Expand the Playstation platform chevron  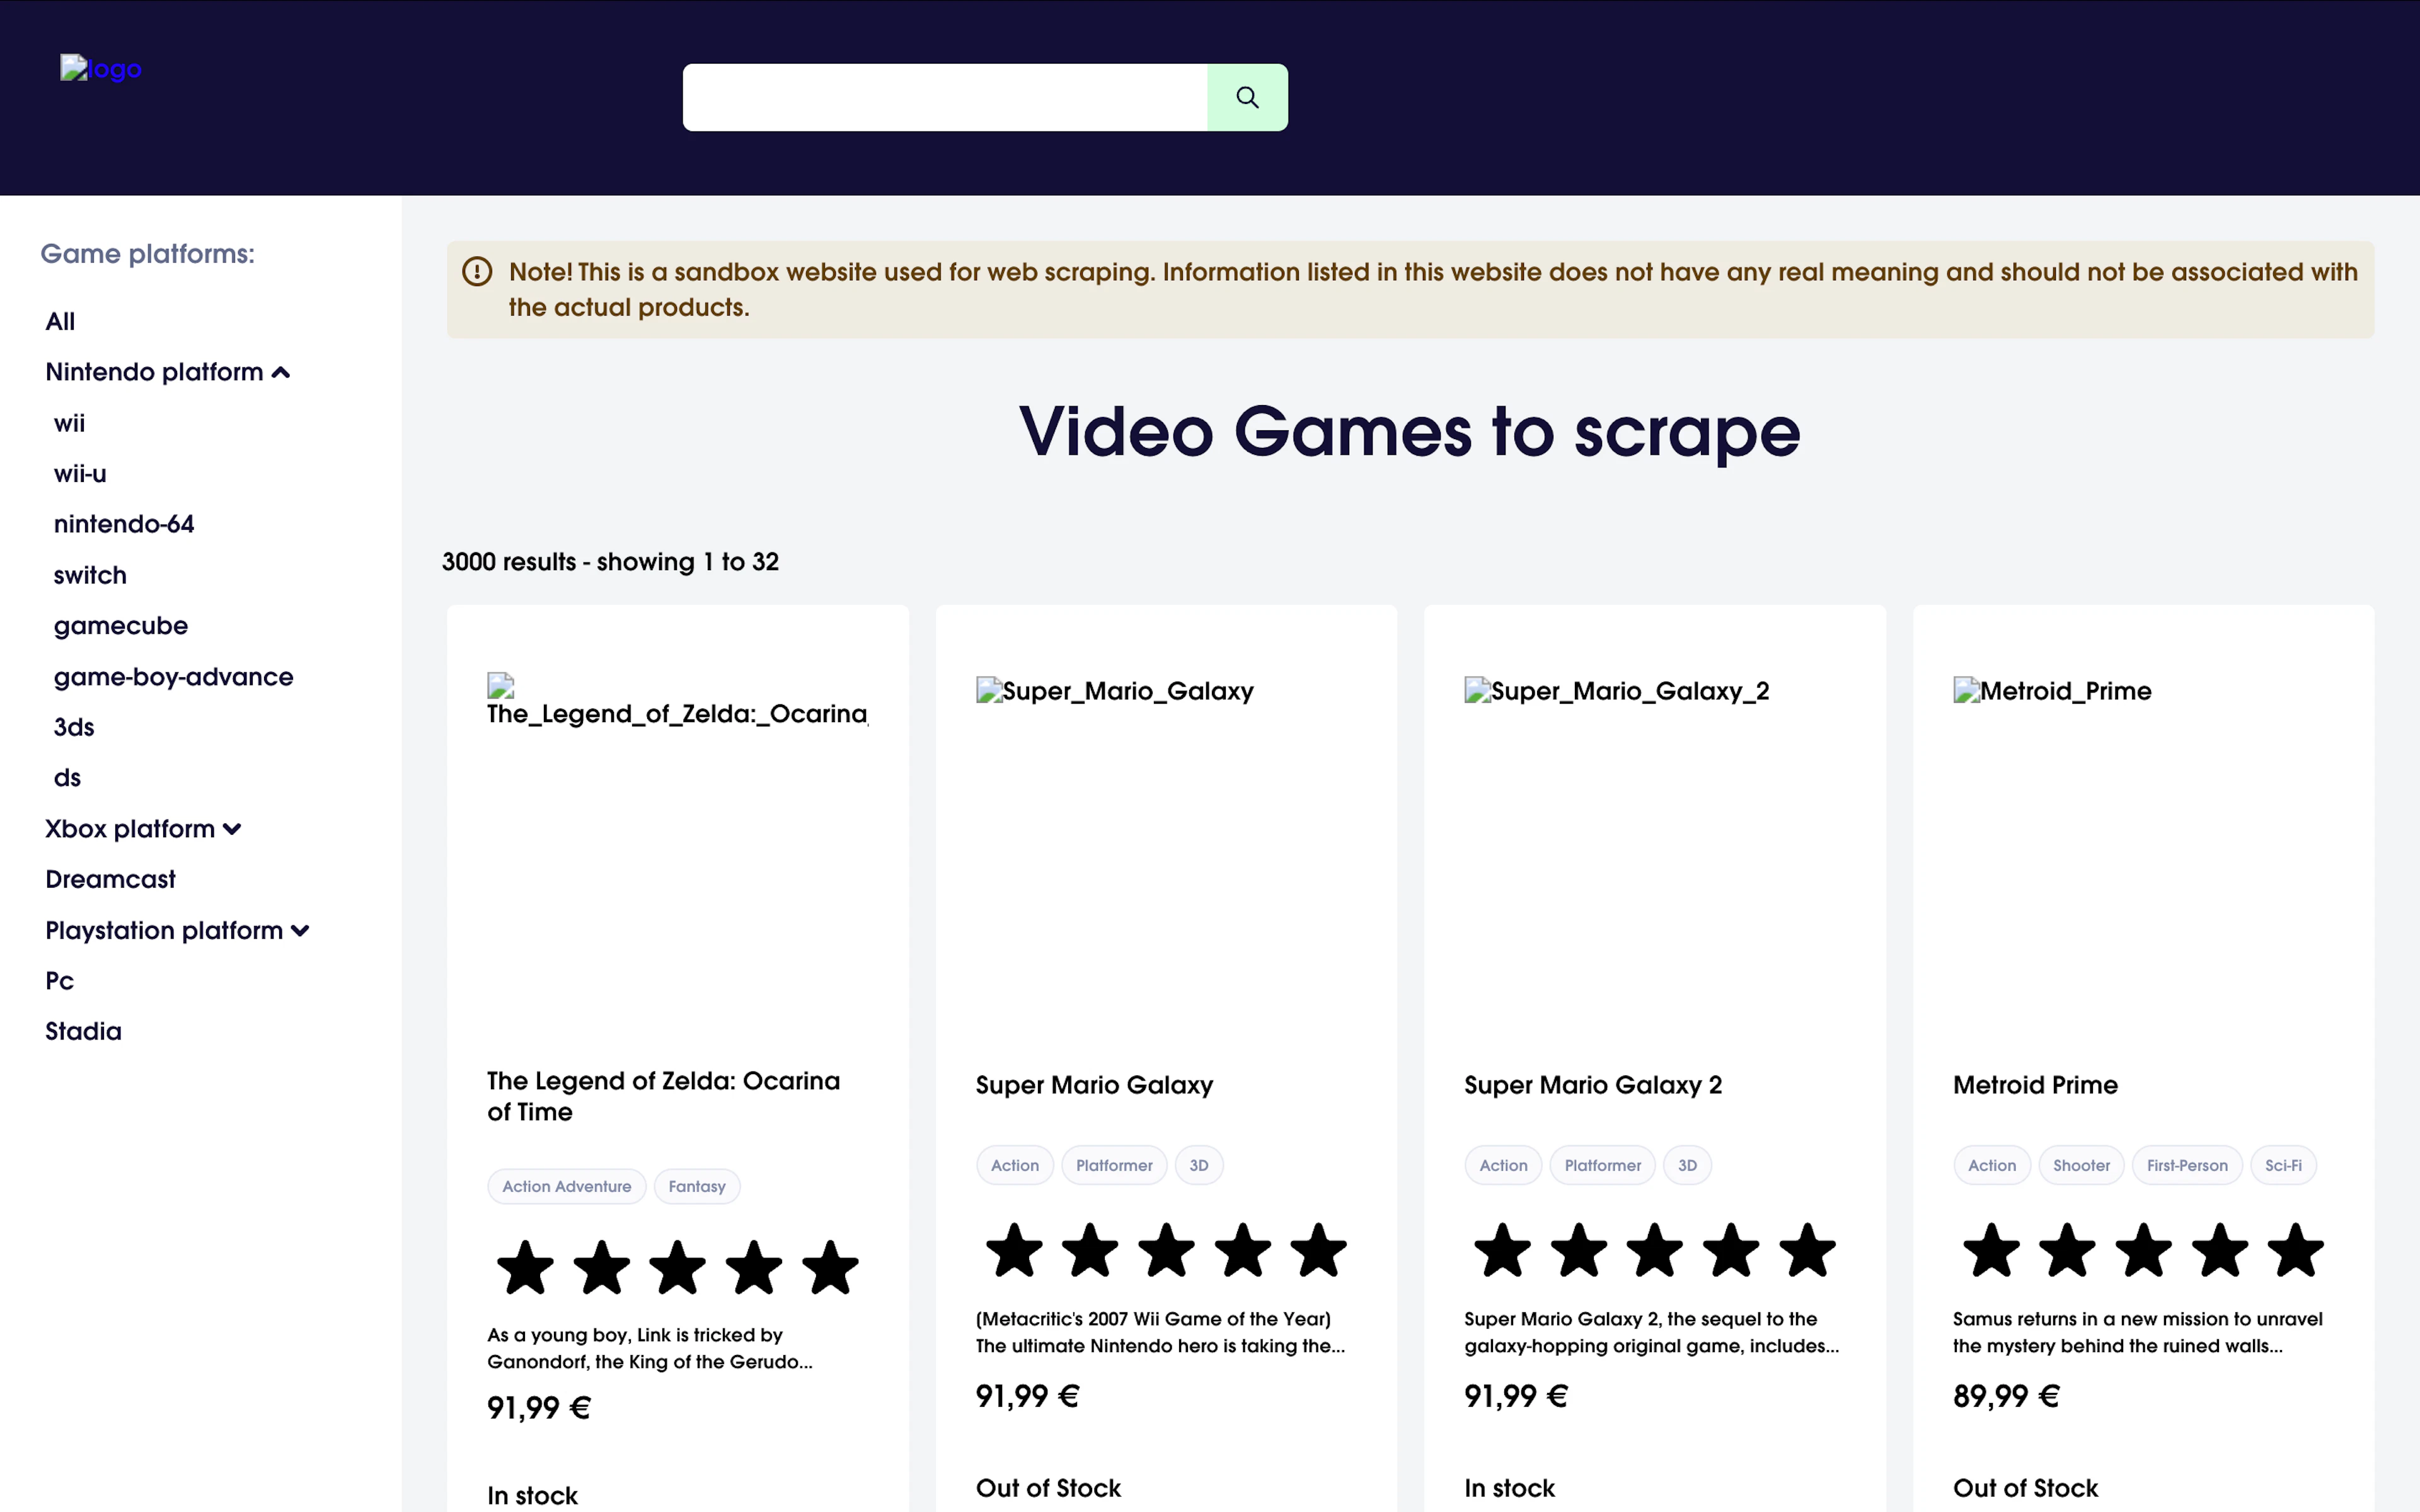coord(300,931)
